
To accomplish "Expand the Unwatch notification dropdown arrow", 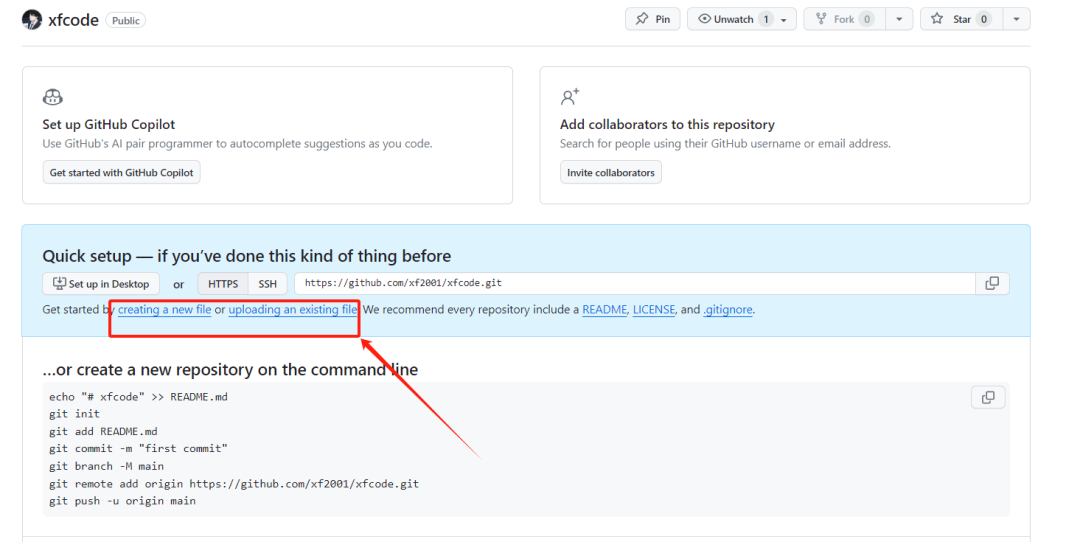I will pyautogui.click(x=784, y=20).
